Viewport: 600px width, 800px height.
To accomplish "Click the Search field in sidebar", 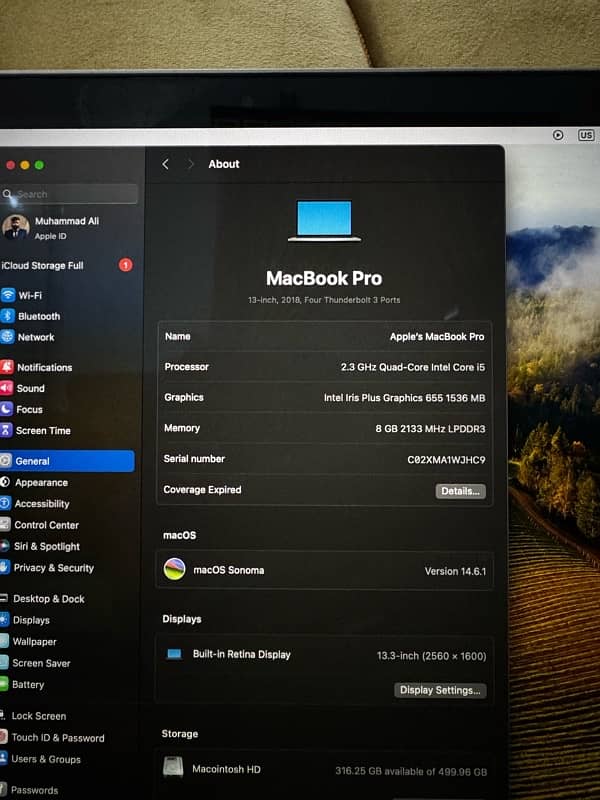I will click(70, 194).
